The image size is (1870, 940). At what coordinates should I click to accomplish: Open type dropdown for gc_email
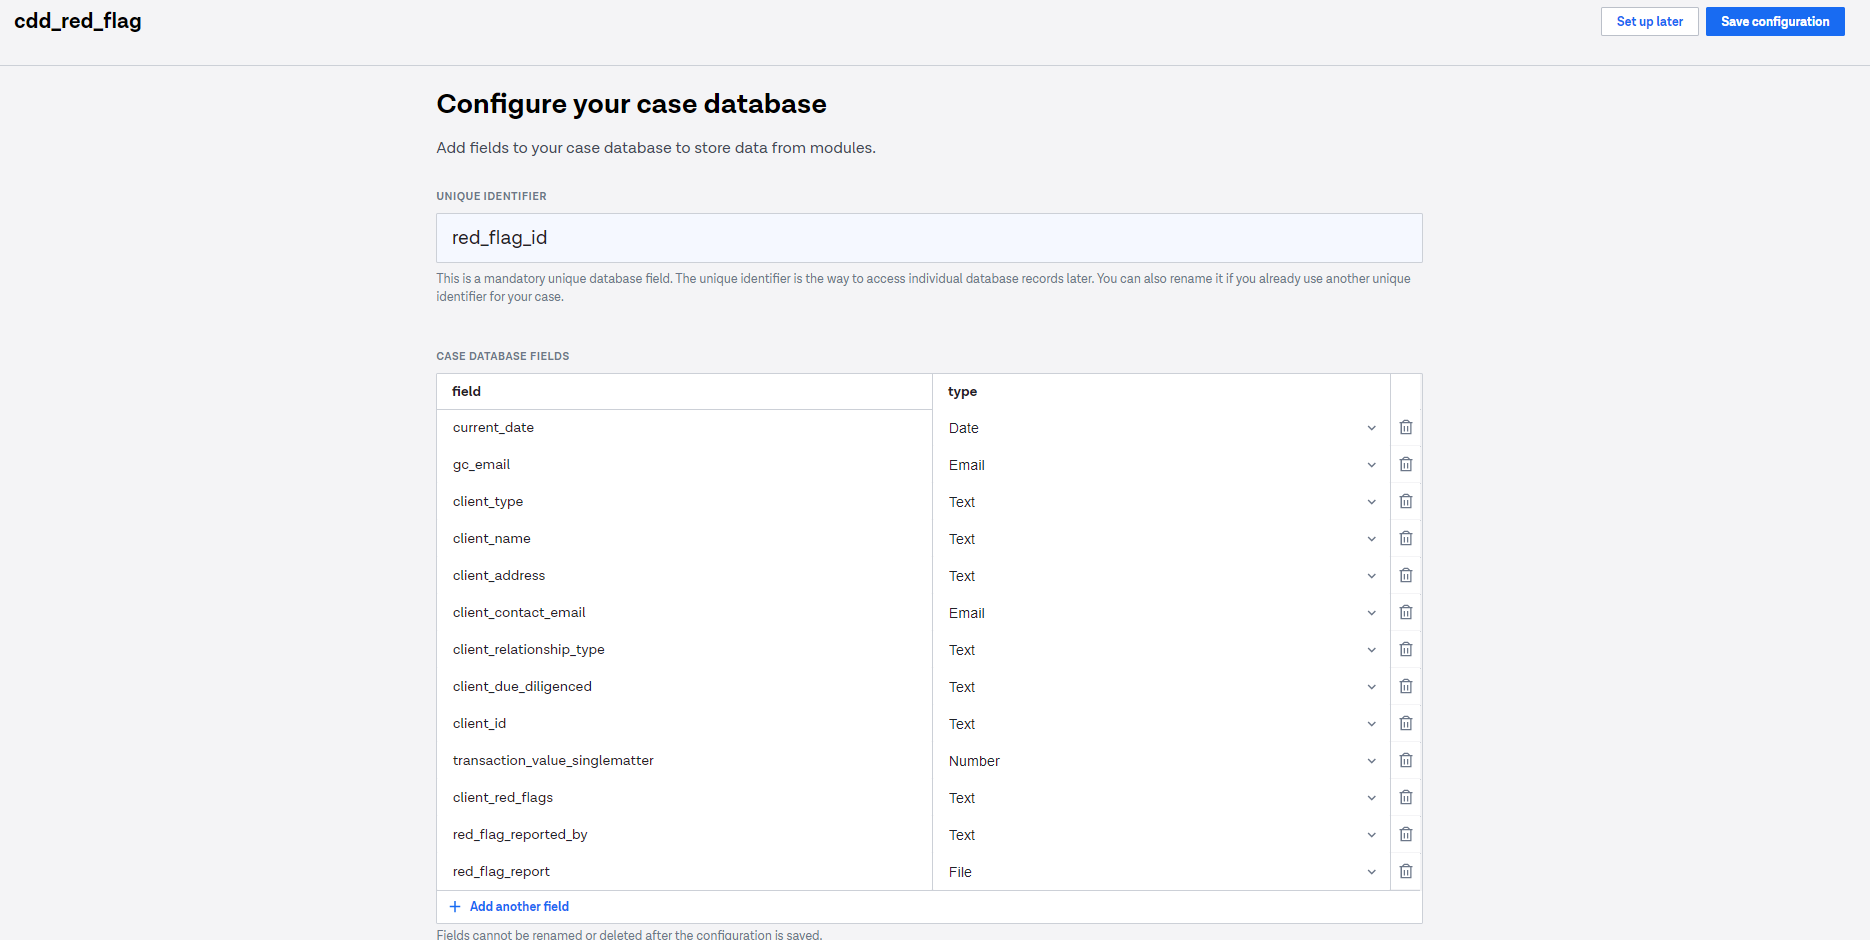click(1161, 465)
